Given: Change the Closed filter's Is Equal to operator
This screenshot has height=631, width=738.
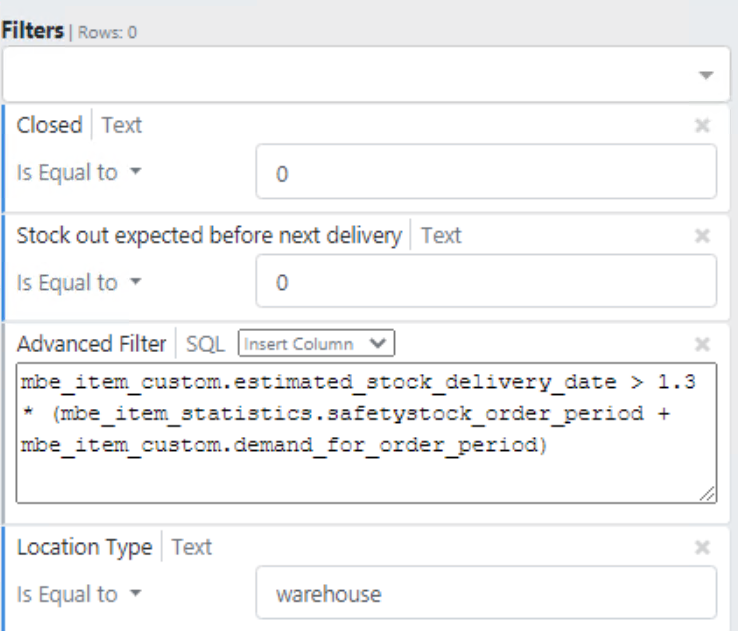Looking at the screenshot, I should coord(80,173).
